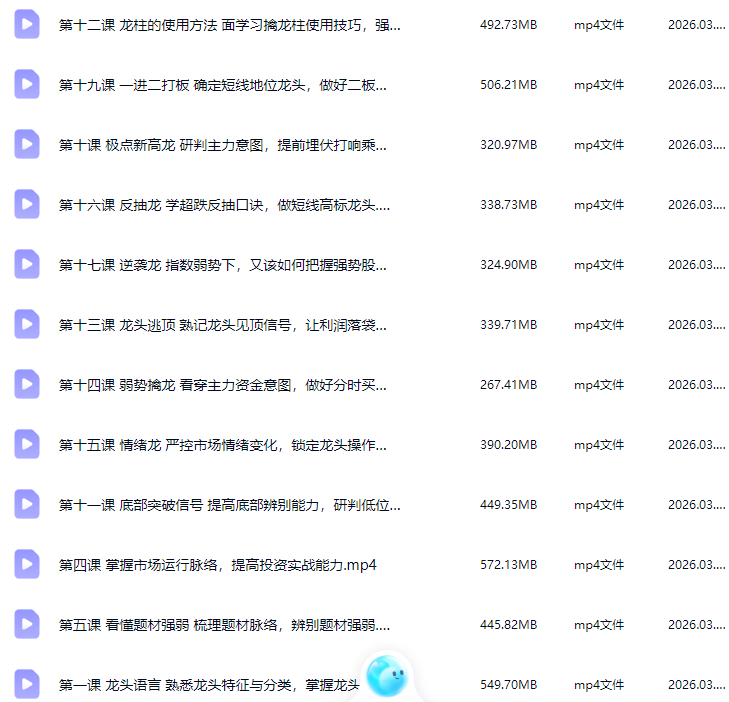Image resolution: width=729 pixels, height=702 pixels.
Task: Click the play icon for 第十五课 情绪龙
Action: point(27,445)
